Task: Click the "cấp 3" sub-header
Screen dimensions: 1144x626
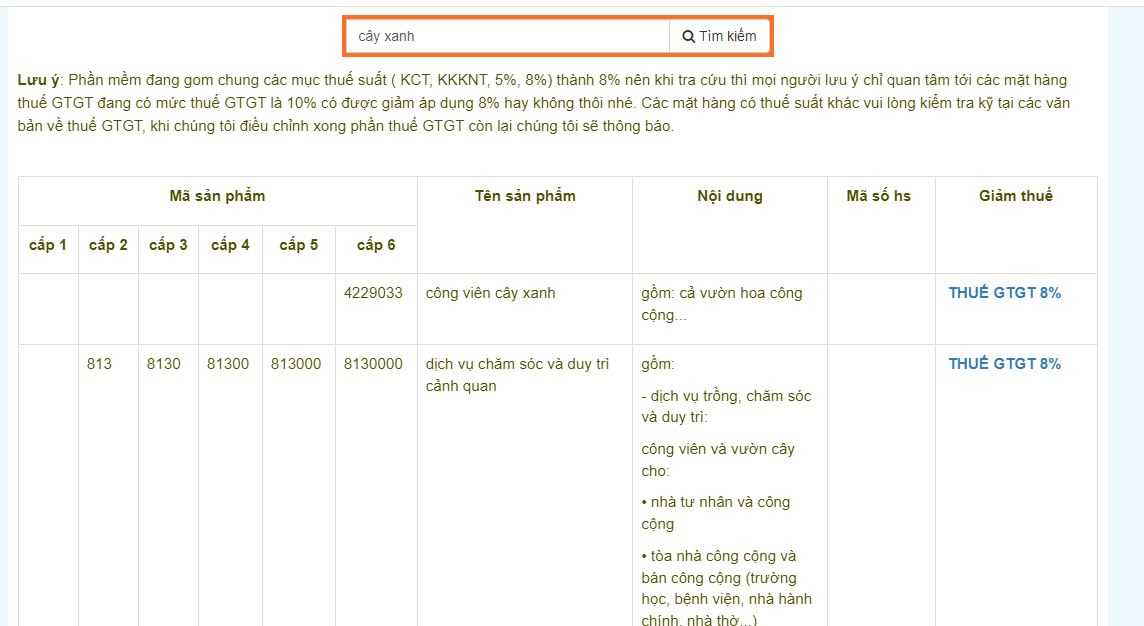Action: point(168,245)
